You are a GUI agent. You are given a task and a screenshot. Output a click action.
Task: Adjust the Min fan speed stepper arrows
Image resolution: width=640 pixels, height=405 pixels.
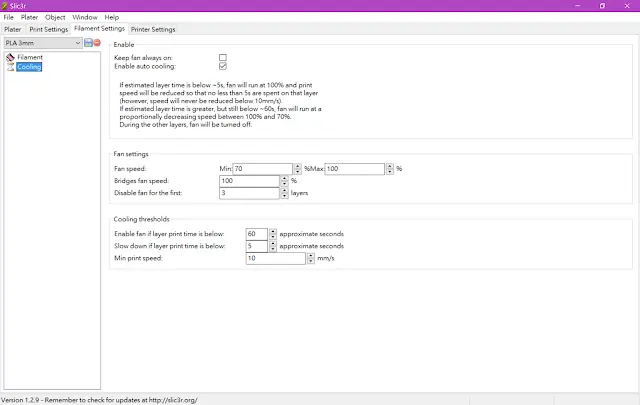tap(298, 169)
